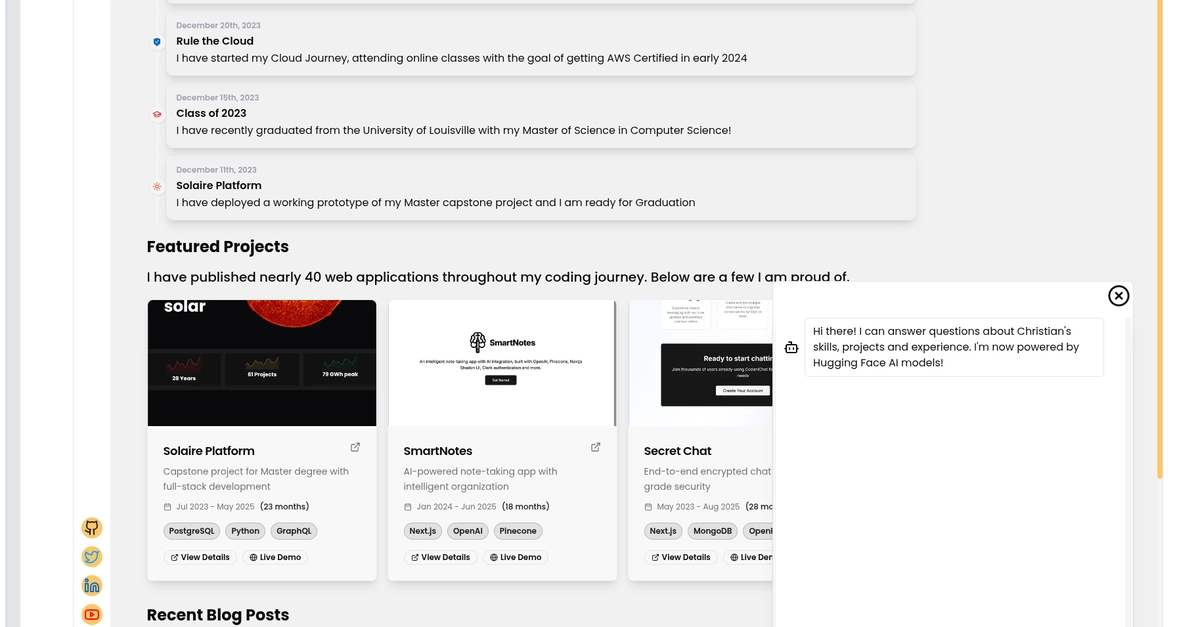Click the chatbot avatar icon
The height and width of the screenshot is (627, 1200).
791,348
